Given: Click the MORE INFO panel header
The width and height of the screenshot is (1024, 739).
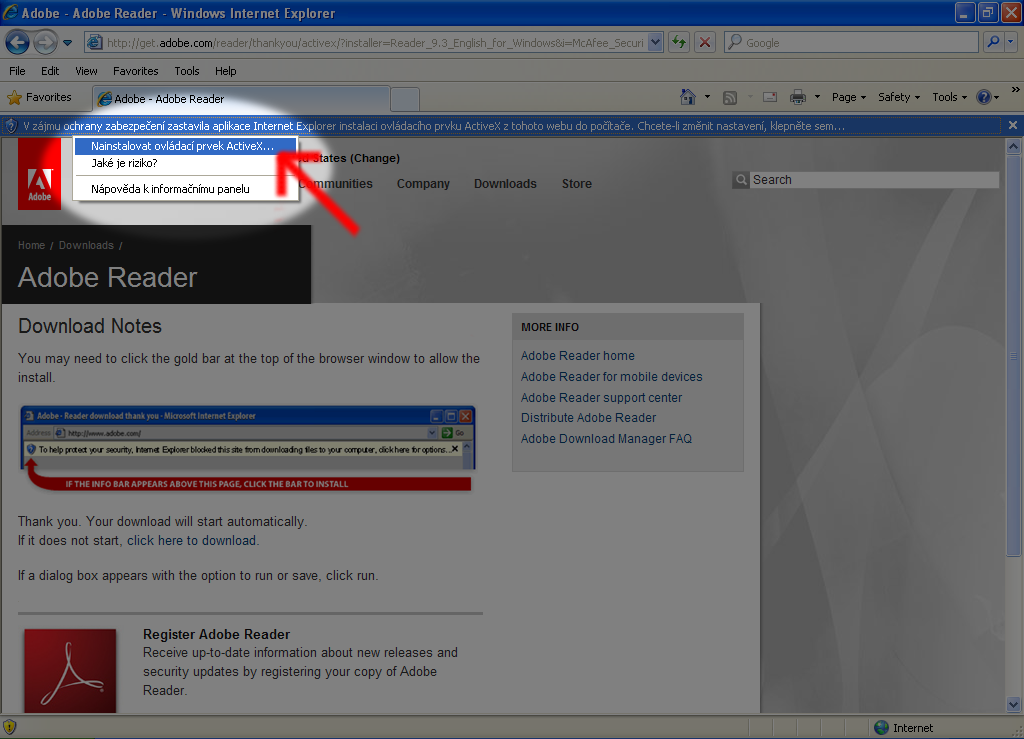Looking at the screenshot, I should (628, 327).
